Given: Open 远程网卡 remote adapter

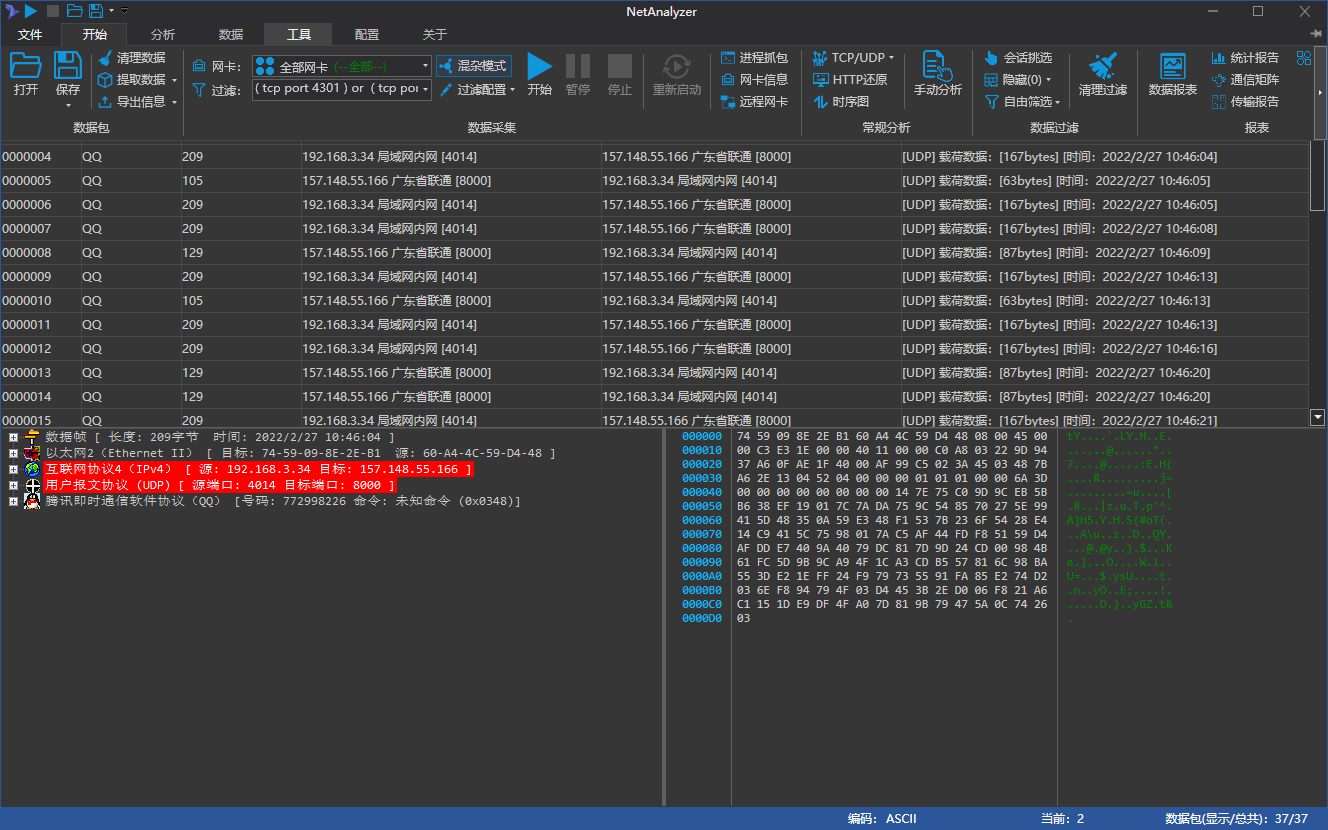Looking at the screenshot, I should pyautogui.click(x=754, y=102).
